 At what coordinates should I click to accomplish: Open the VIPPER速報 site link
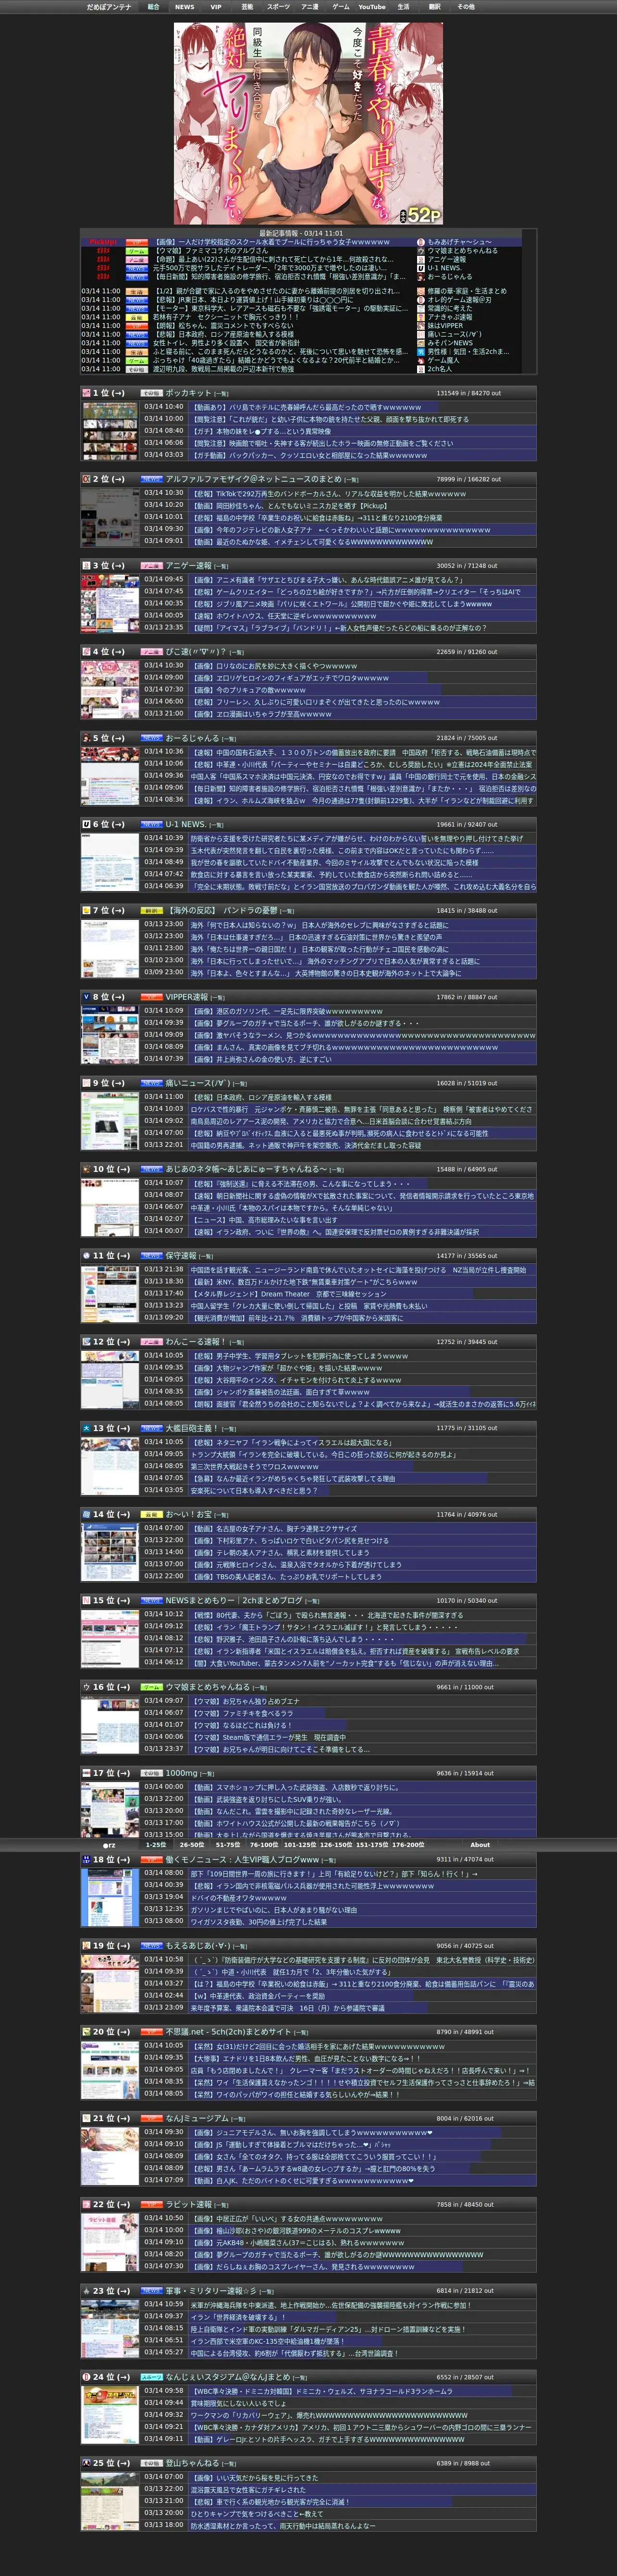[x=187, y=997]
